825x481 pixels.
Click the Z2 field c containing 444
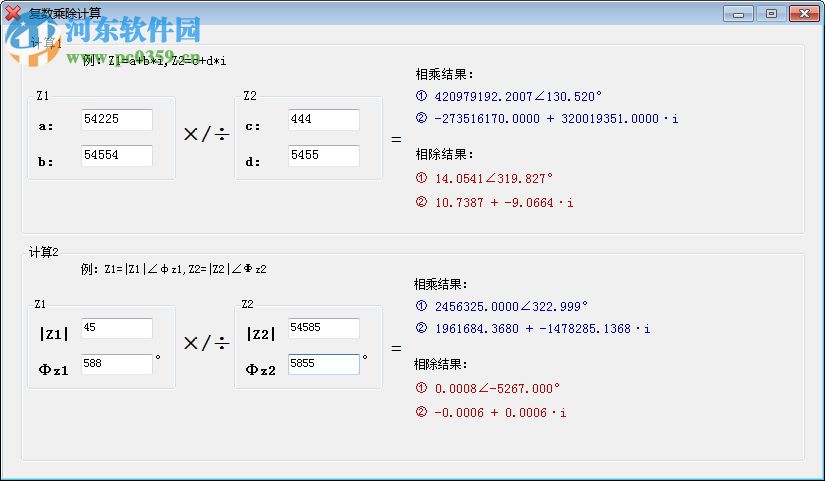[324, 119]
